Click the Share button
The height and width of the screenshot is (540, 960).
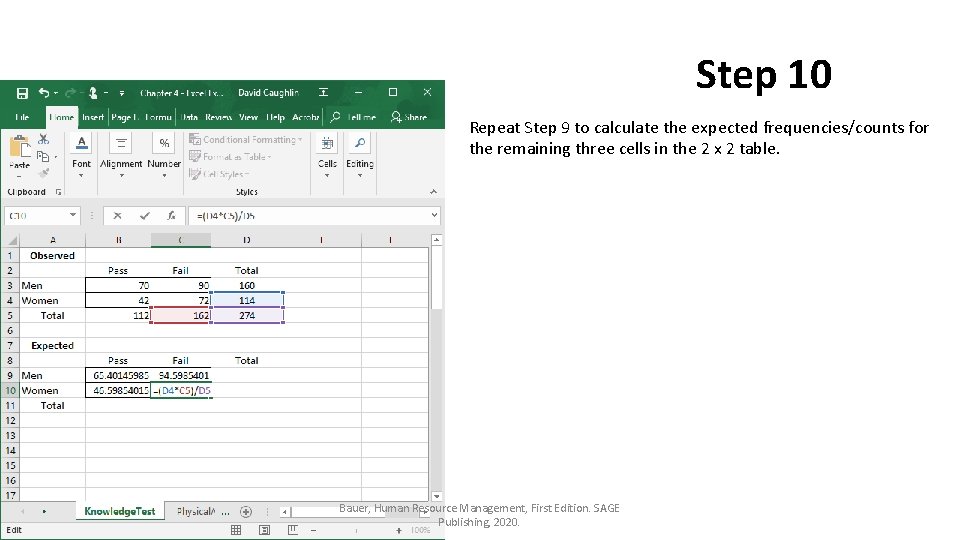coord(409,117)
